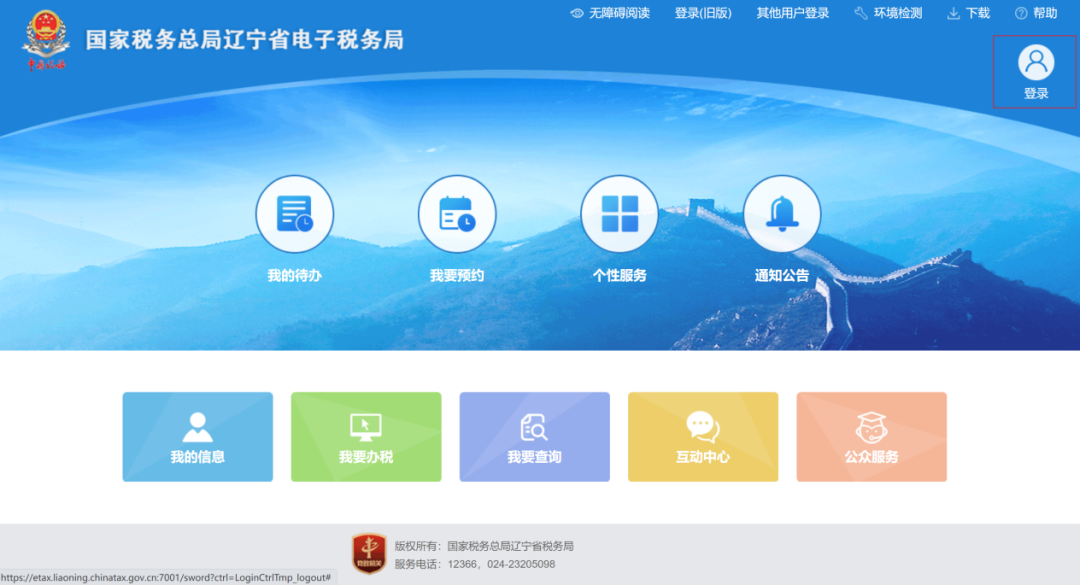Open the 公众服务 orange tile

coord(871,437)
